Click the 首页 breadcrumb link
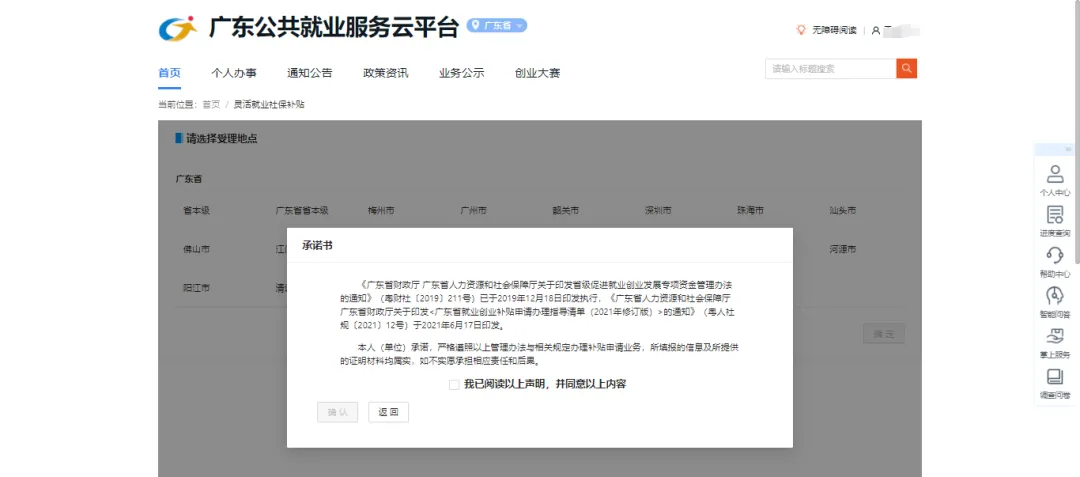 (211, 104)
